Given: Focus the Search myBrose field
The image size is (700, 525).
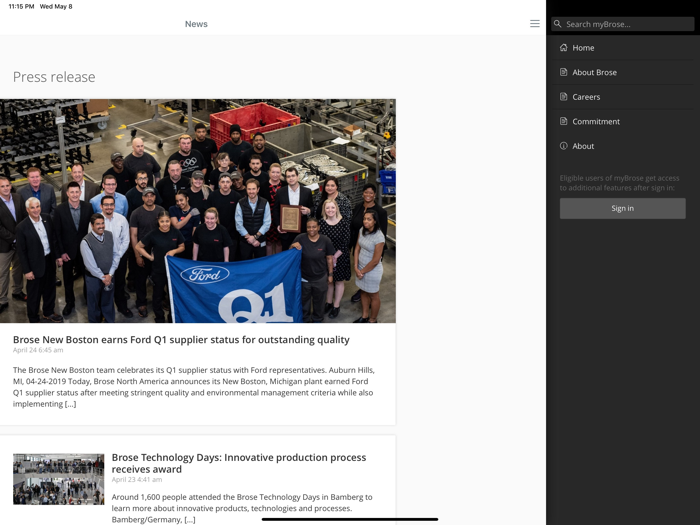Looking at the screenshot, I should click(622, 24).
